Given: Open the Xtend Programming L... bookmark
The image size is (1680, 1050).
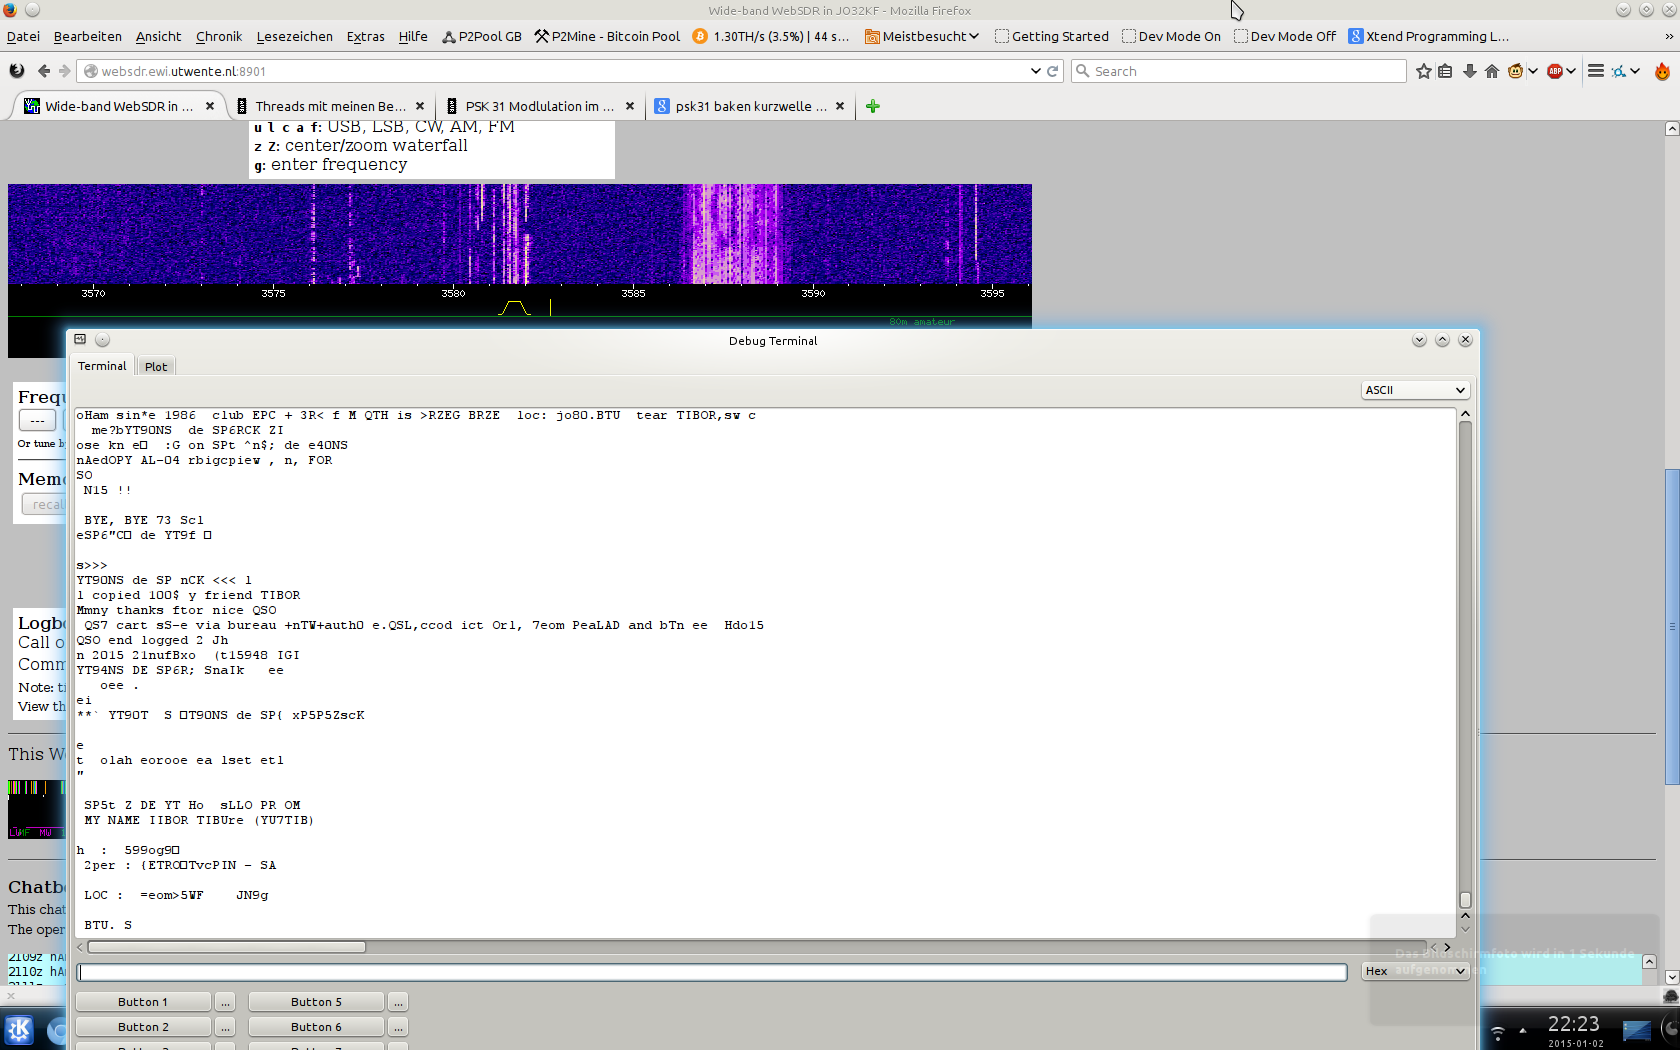Looking at the screenshot, I should (1429, 36).
